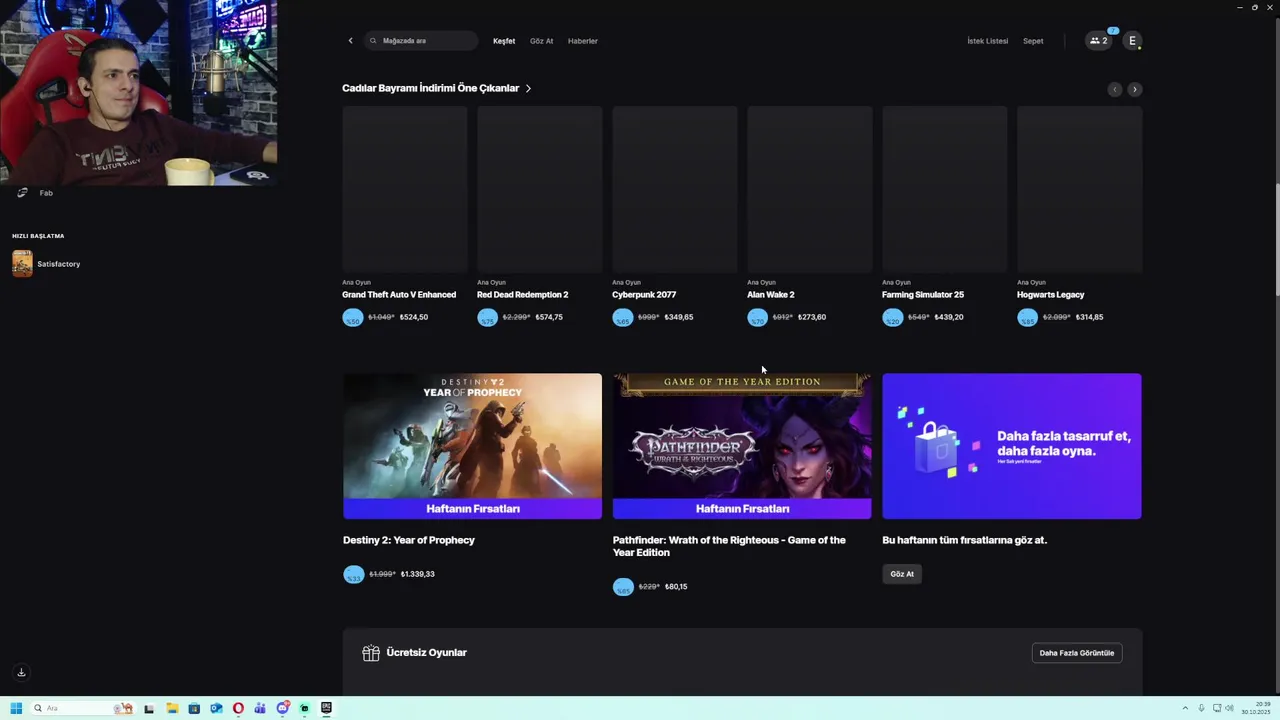This screenshot has width=1280, height=720.
Task: Click Daha Fazla Görüntüle button
Action: (x=1077, y=653)
